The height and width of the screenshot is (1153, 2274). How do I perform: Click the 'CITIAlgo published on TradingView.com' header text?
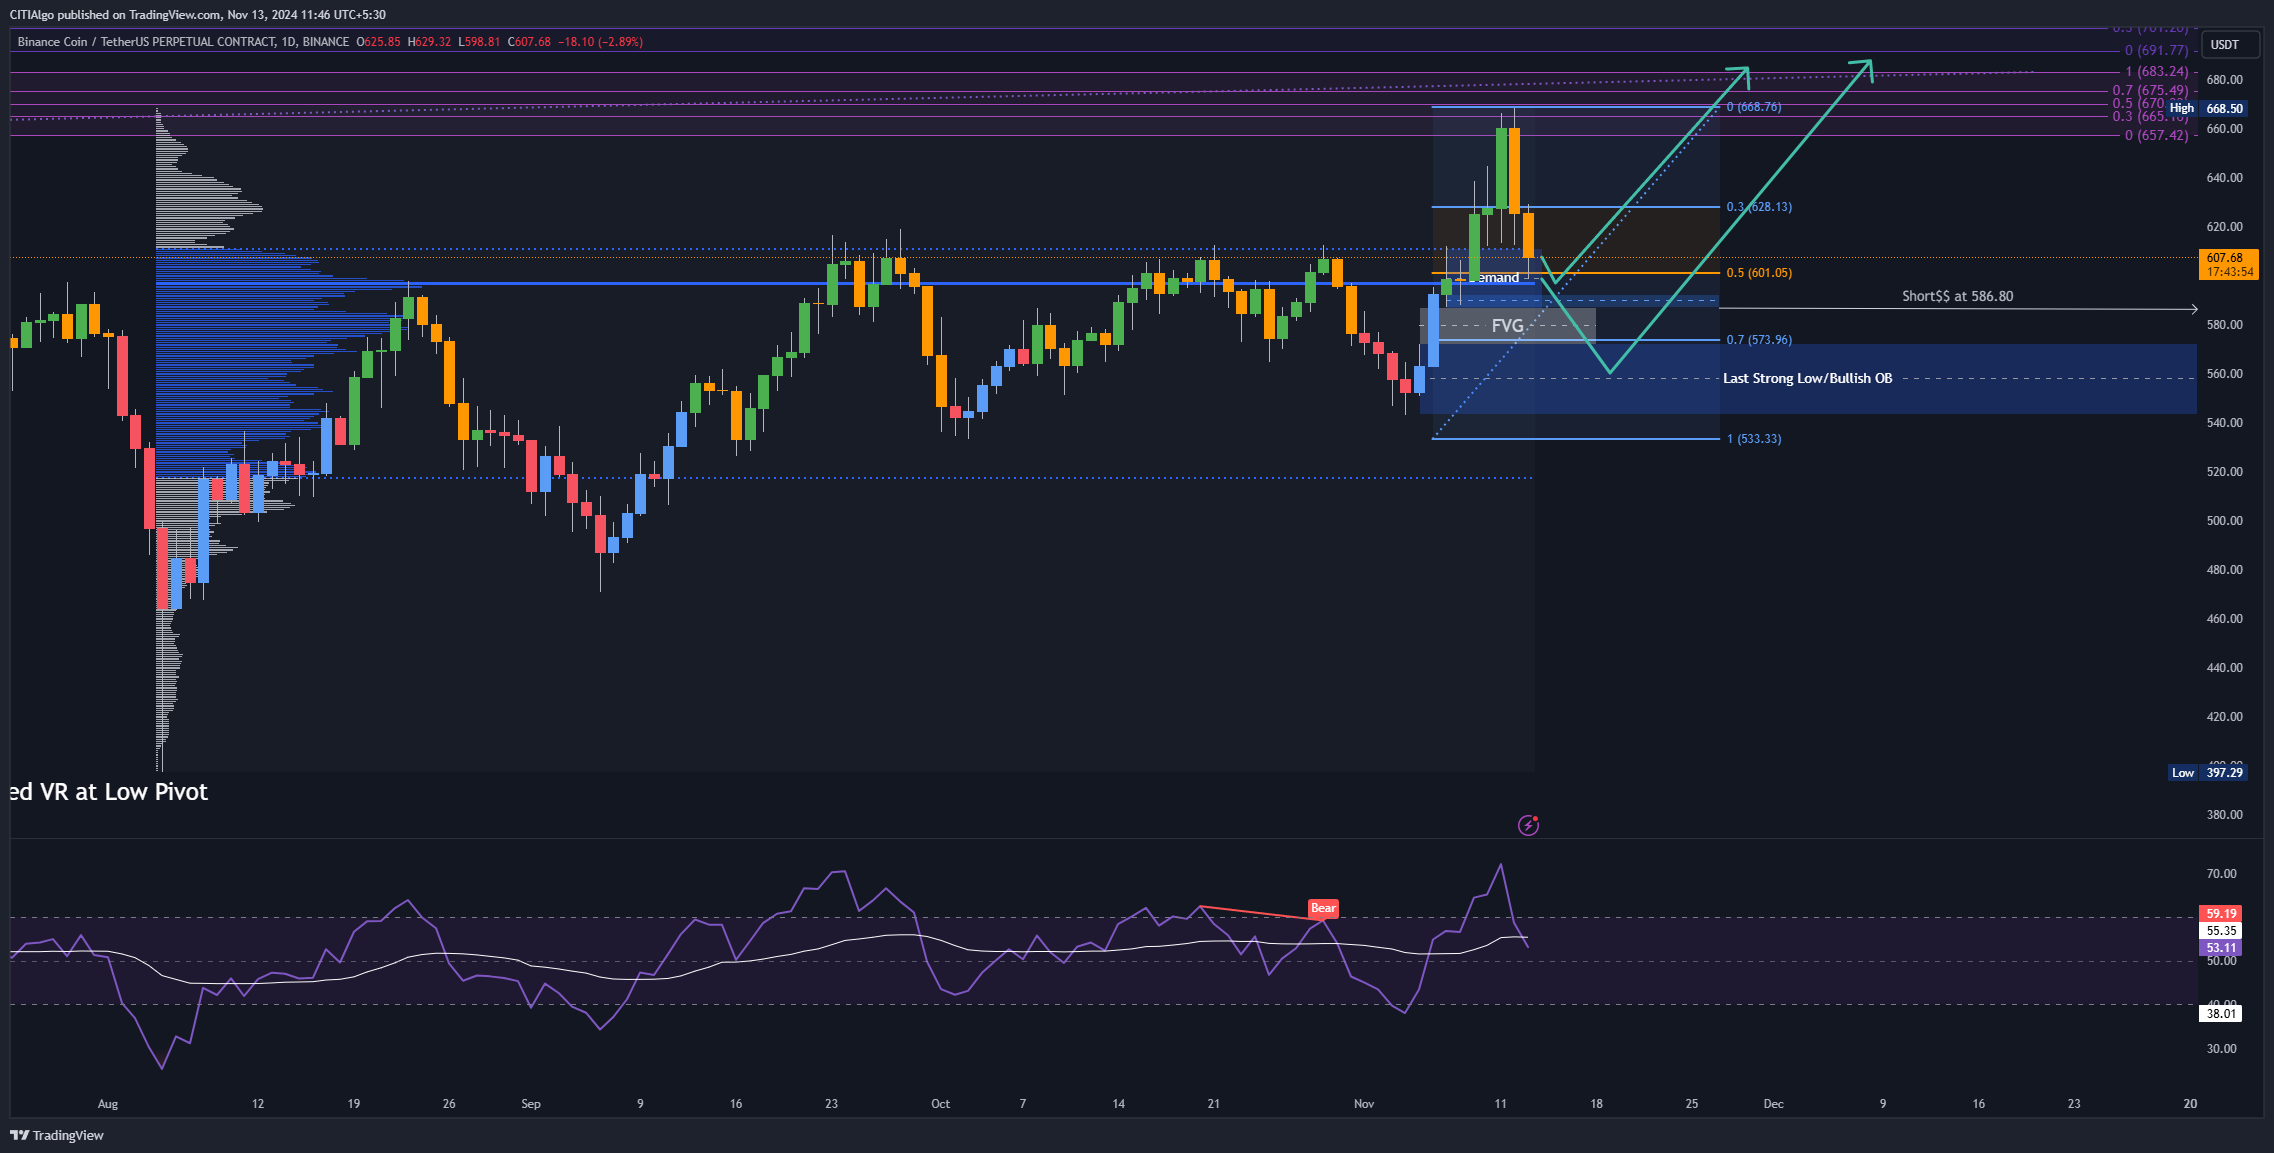115,15
